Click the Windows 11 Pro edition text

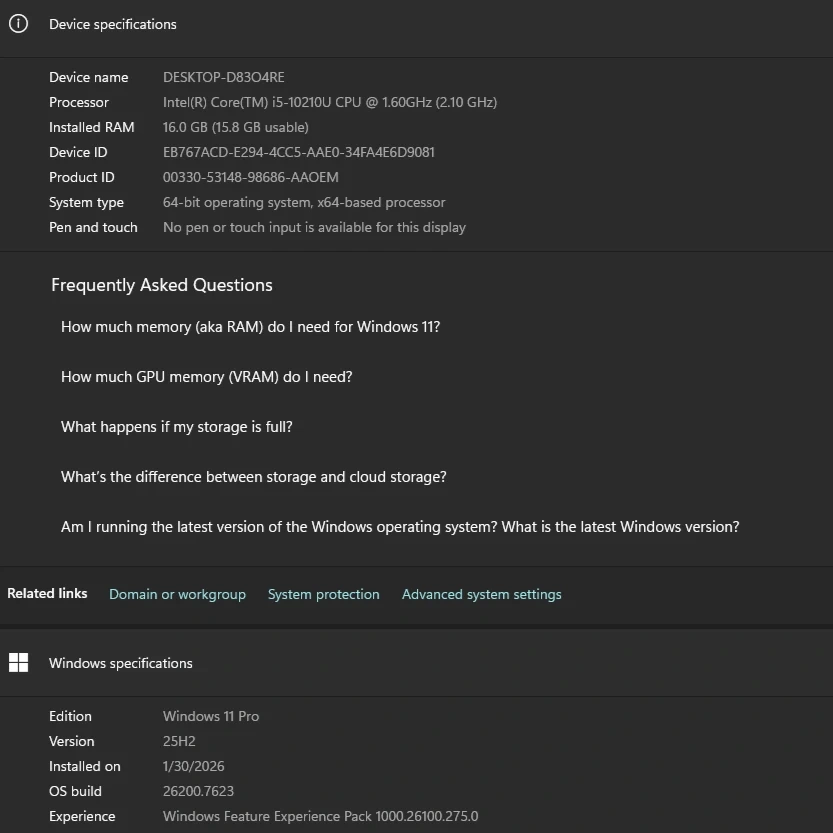click(210, 716)
